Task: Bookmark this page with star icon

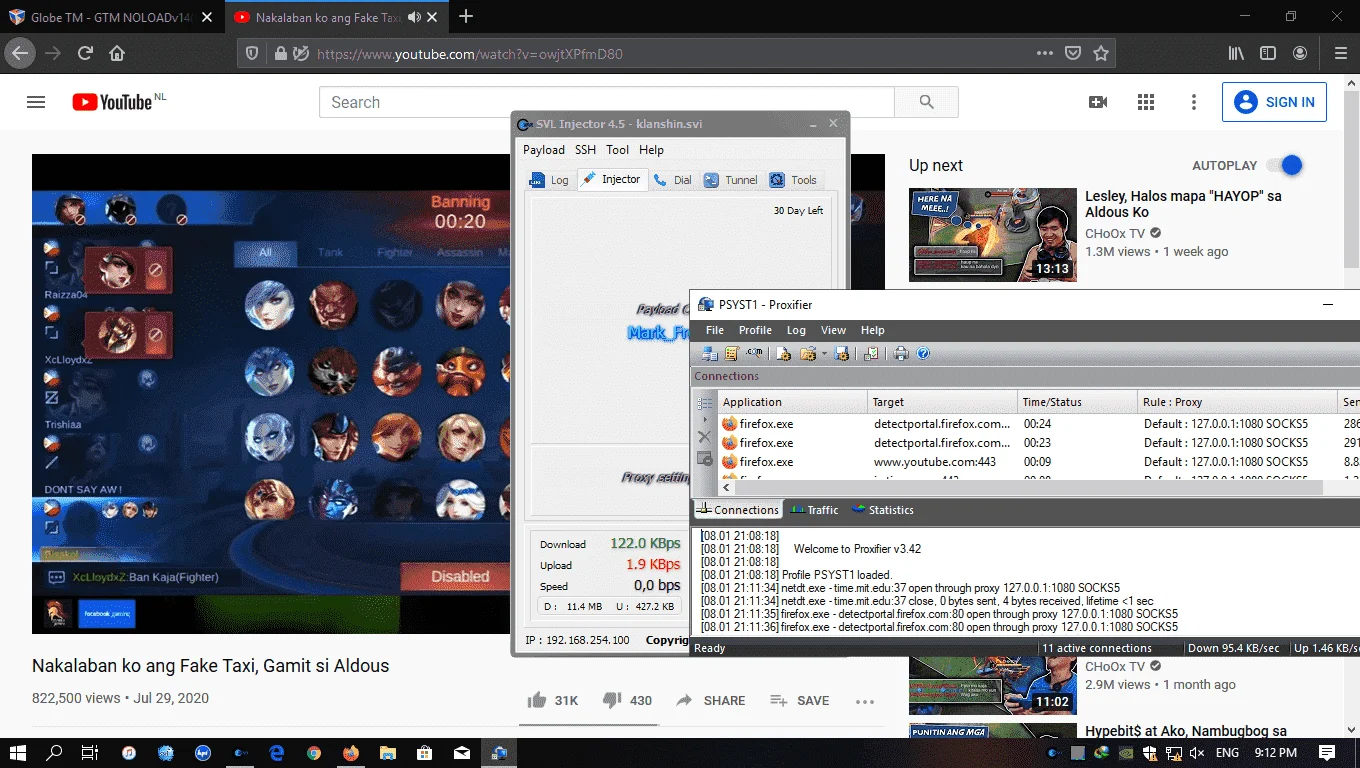Action: (x=1101, y=53)
